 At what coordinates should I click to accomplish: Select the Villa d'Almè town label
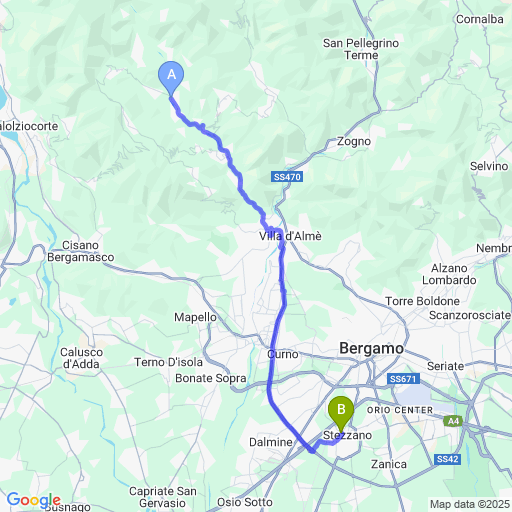pos(290,236)
